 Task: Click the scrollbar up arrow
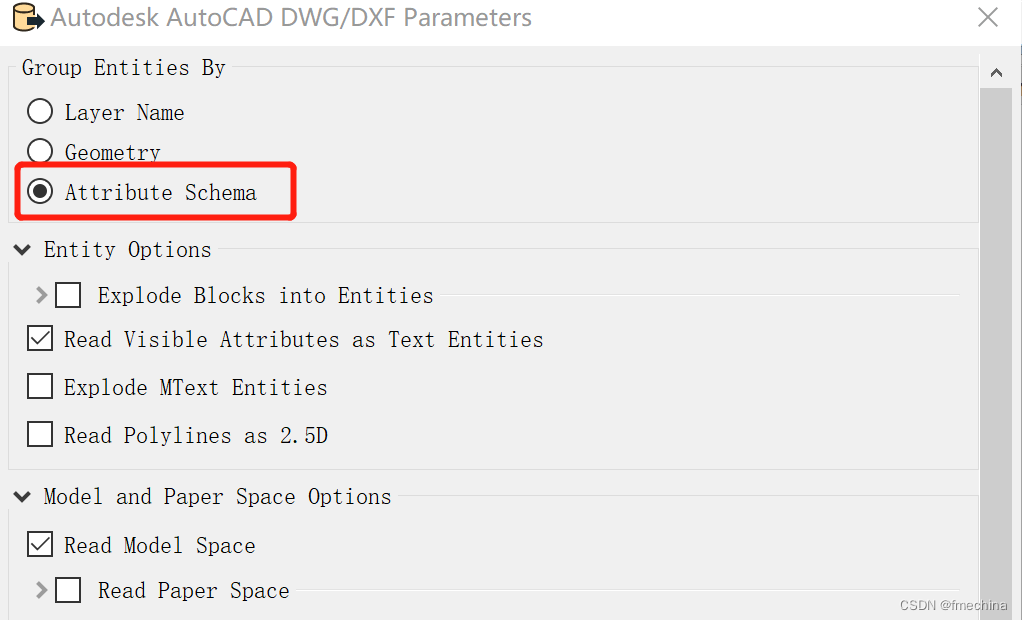pos(996,72)
